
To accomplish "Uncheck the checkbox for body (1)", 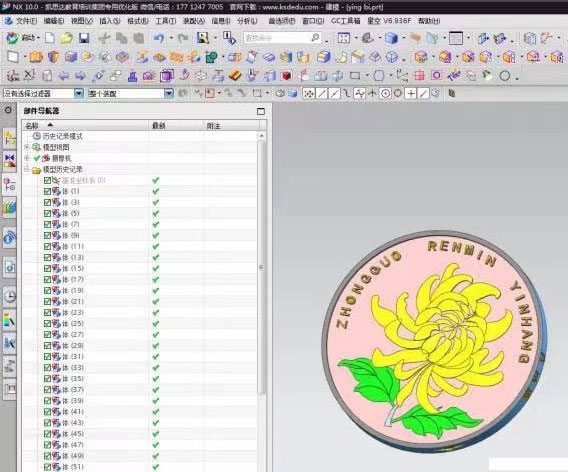I will 47,191.
